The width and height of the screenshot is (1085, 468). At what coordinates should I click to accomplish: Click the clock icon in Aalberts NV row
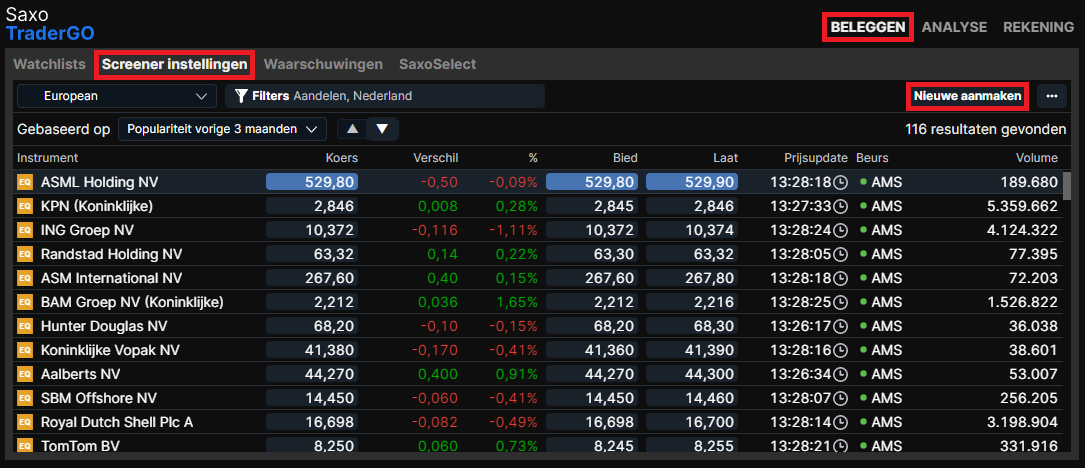point(841,374)
